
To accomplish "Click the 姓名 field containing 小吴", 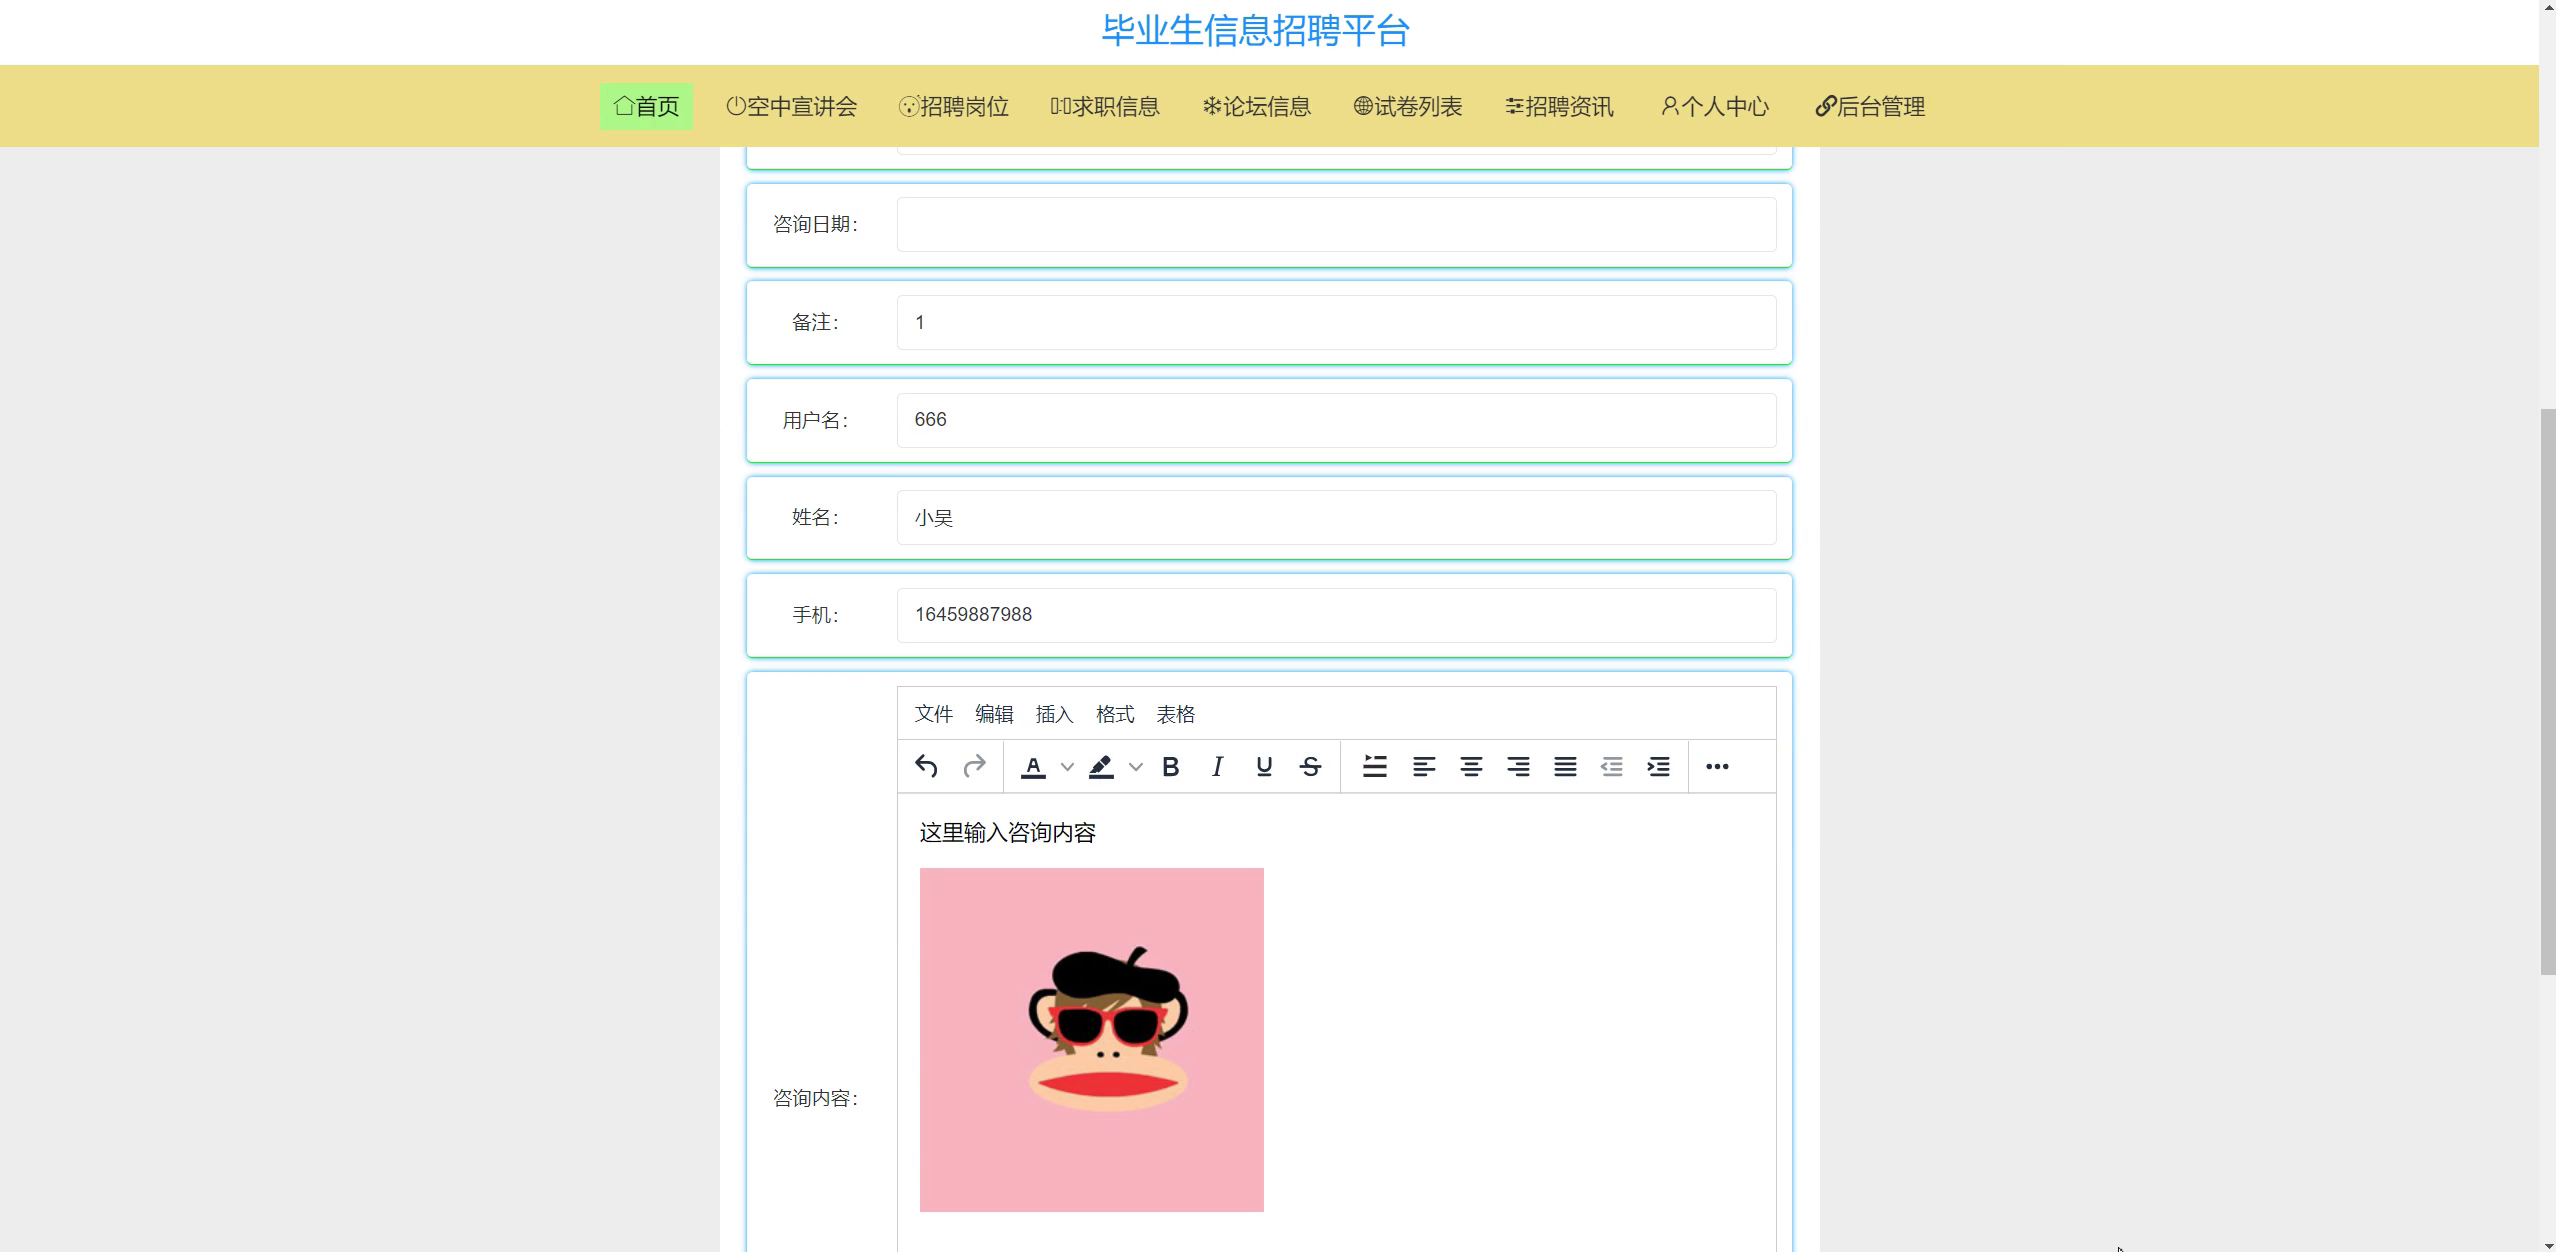I will [1336, 517].
